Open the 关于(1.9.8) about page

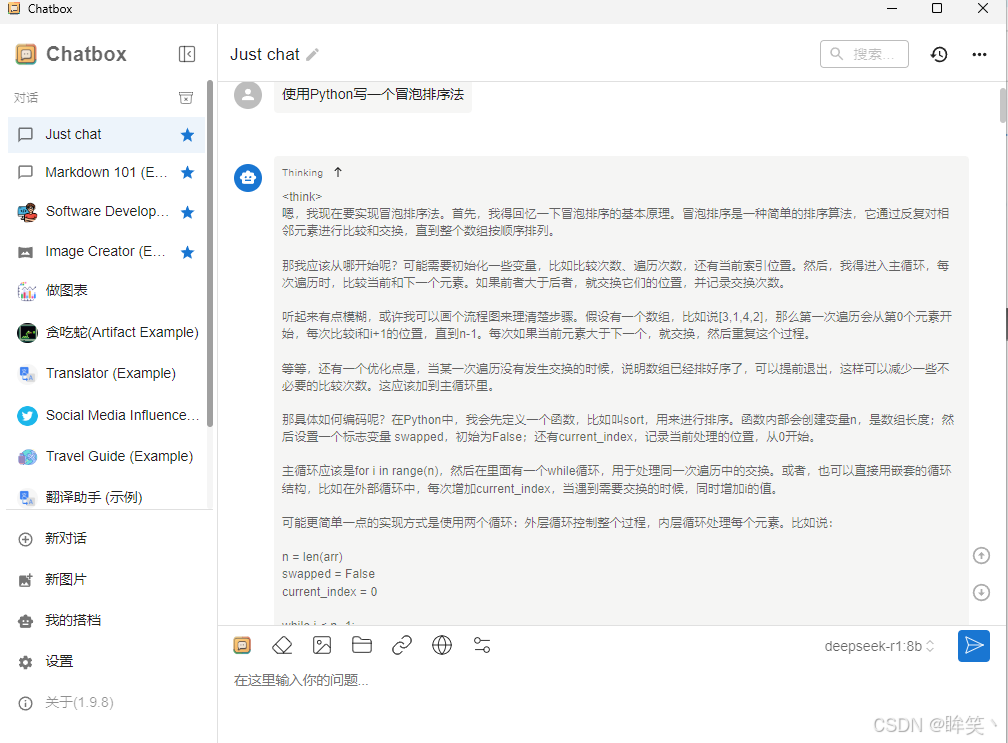[x=106, y=703]
